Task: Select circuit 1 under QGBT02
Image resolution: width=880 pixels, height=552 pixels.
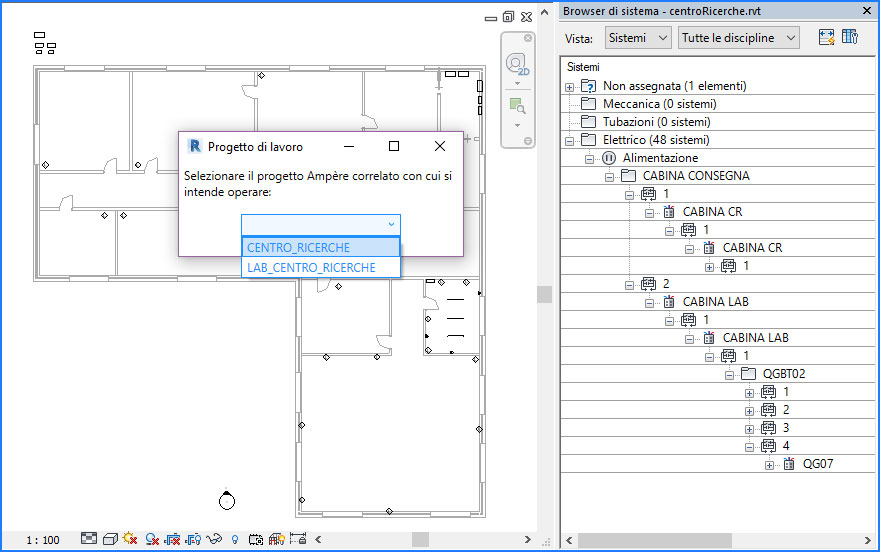Action: pyautogui.click(x=786, y=392)
